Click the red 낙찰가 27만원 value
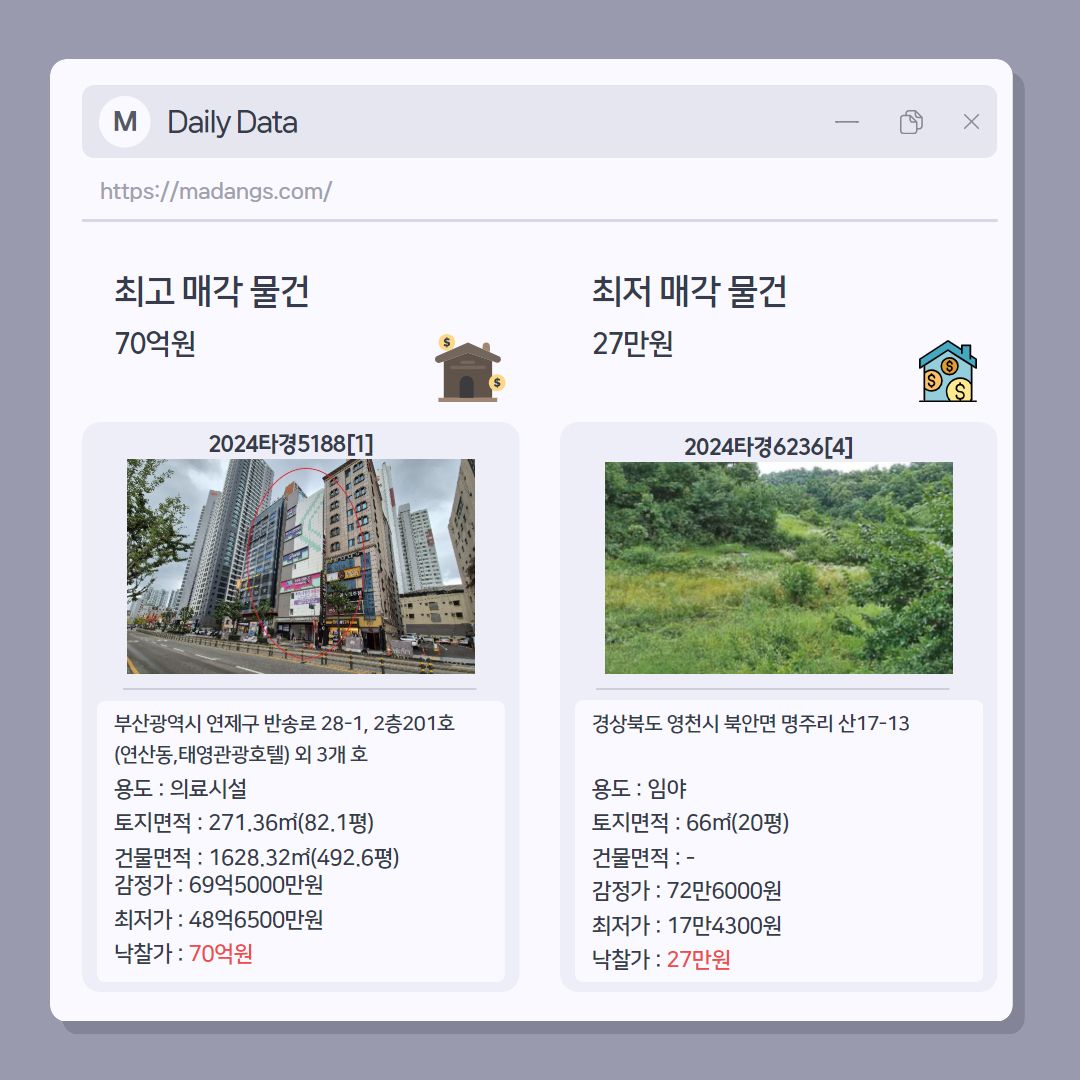 coord(698,959)
